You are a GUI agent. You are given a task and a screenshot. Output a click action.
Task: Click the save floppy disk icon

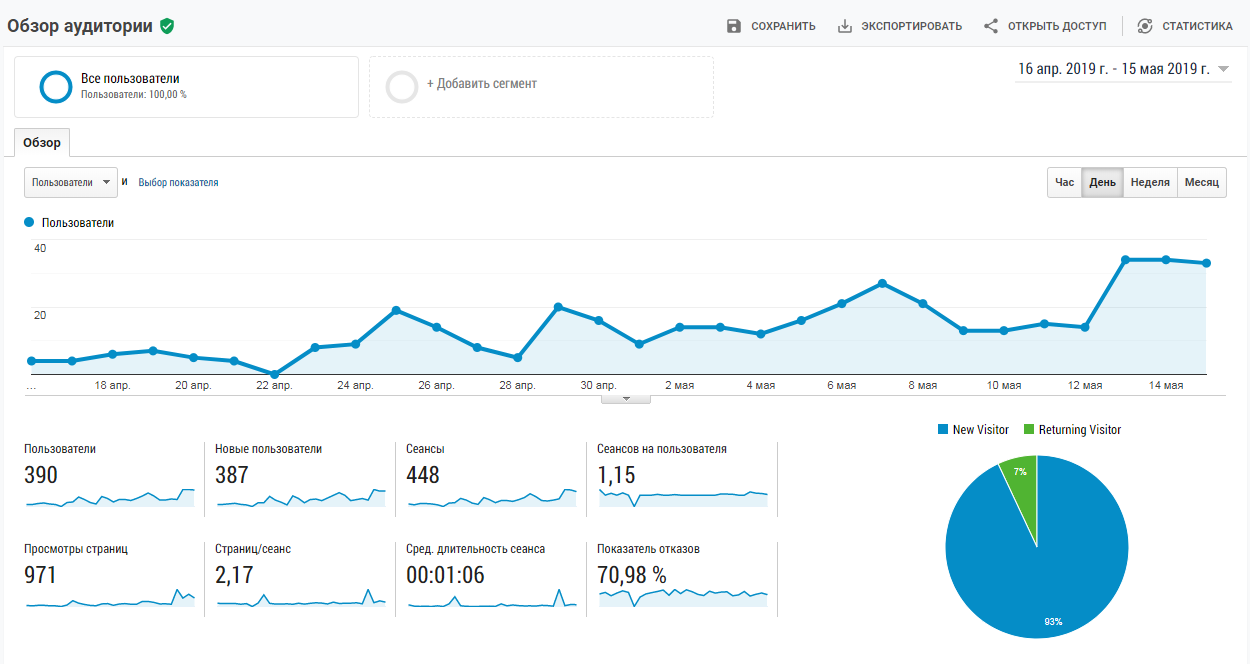coord(734,26)
